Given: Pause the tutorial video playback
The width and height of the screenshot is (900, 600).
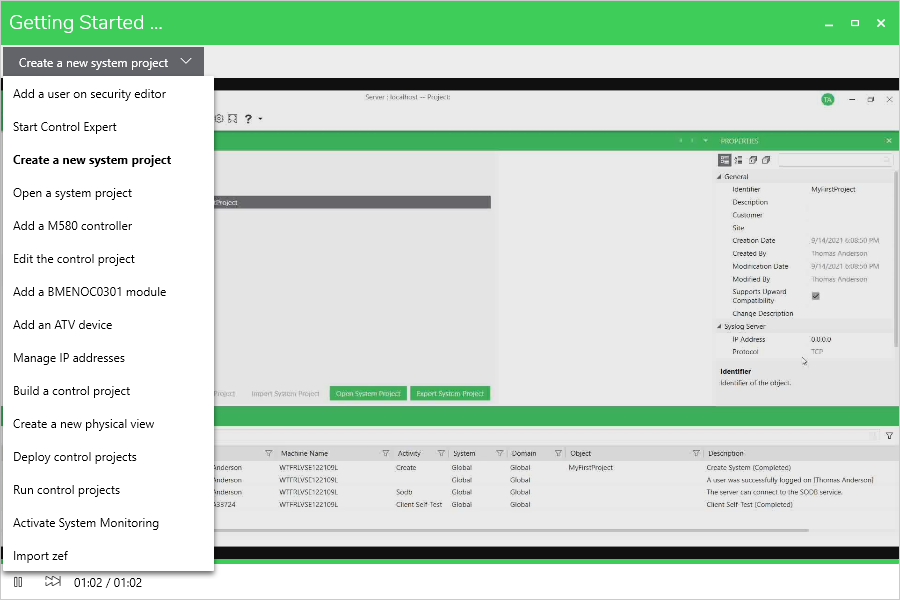Looking at the screenshot, I should pyautogui.click(x=18, y=582).
